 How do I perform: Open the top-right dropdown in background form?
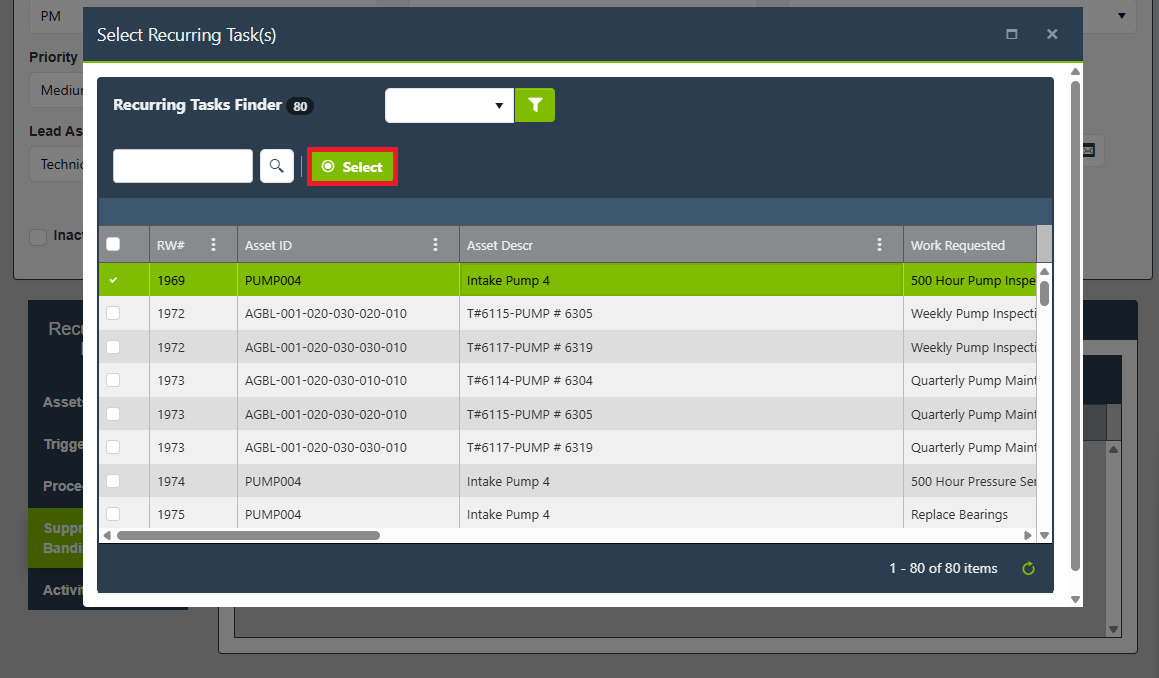coord(1121,16)
